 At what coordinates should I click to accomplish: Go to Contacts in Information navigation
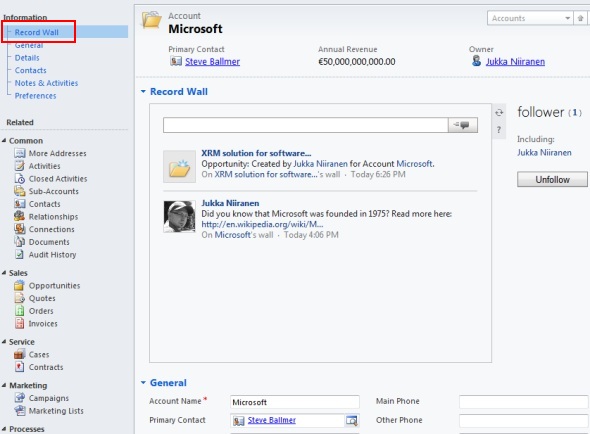30,70
